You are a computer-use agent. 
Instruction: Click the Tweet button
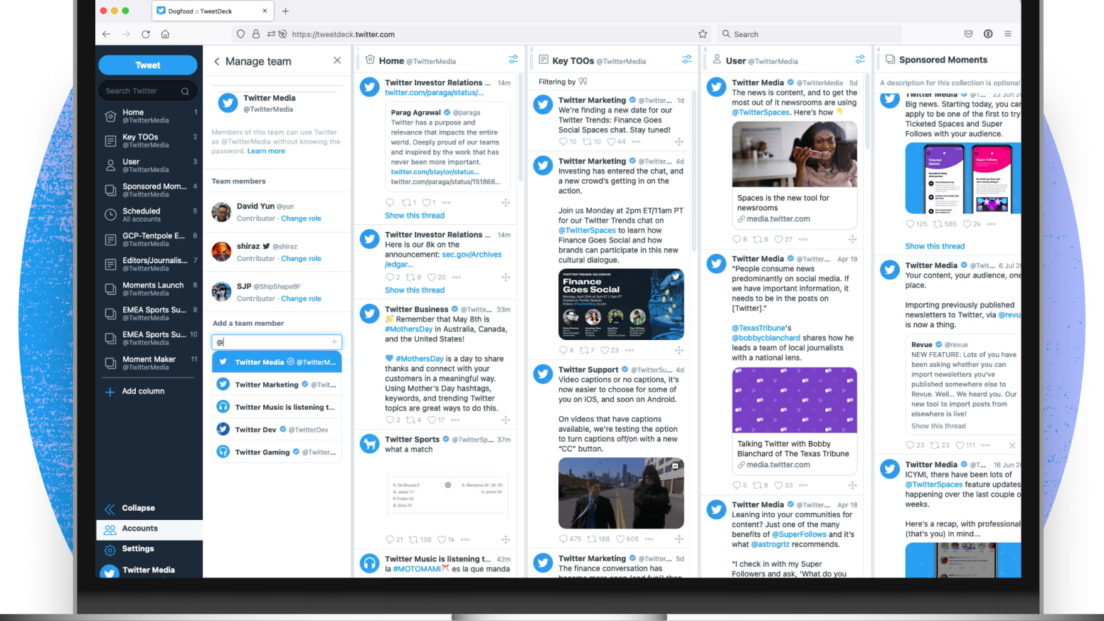(147, 64)
